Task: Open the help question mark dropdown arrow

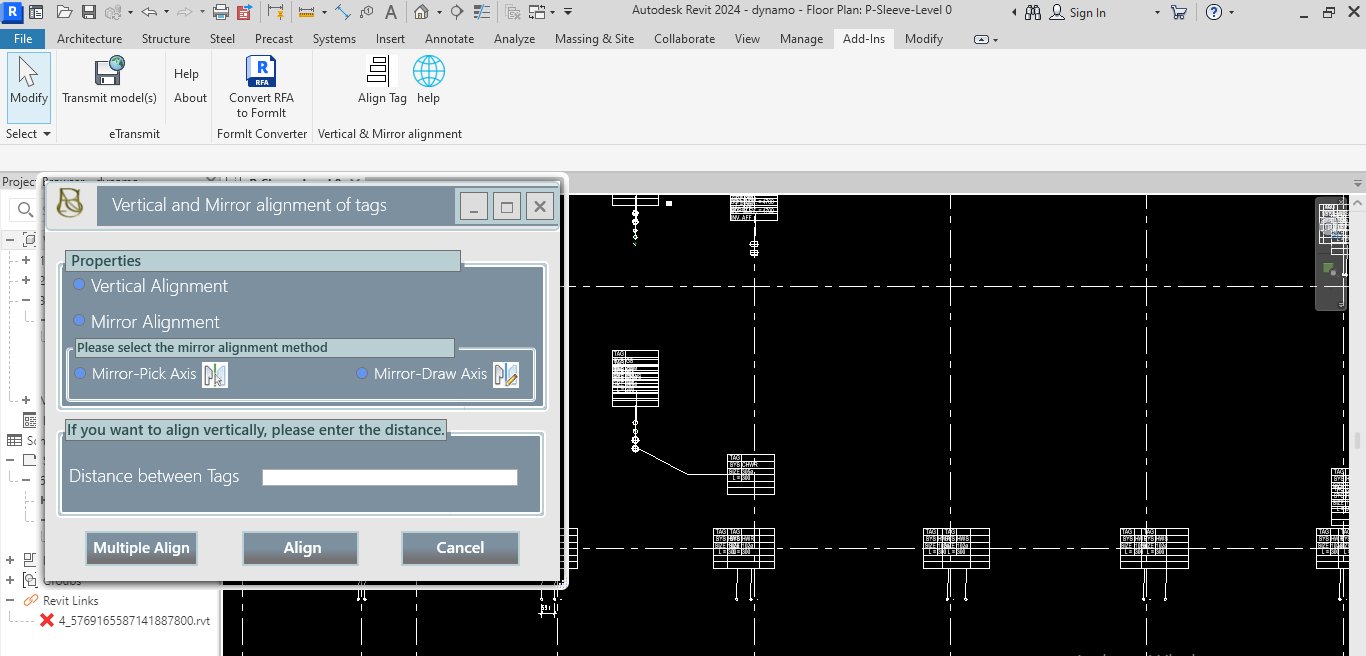Action: pos(1231,13)
